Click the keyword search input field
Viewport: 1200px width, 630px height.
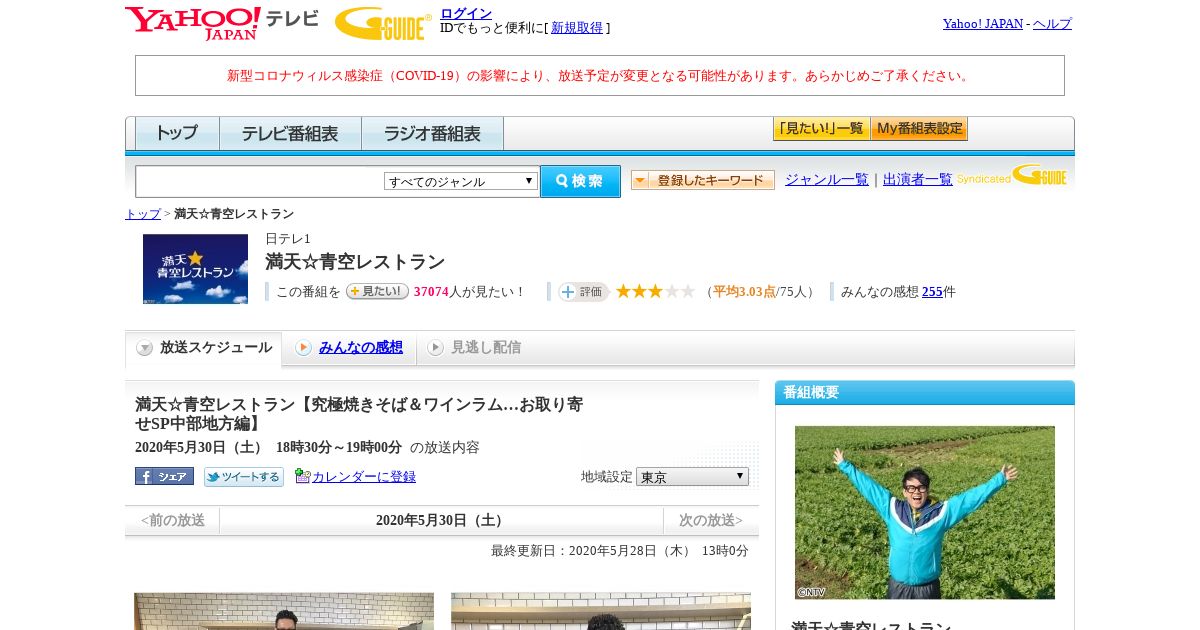click(260, 181)
